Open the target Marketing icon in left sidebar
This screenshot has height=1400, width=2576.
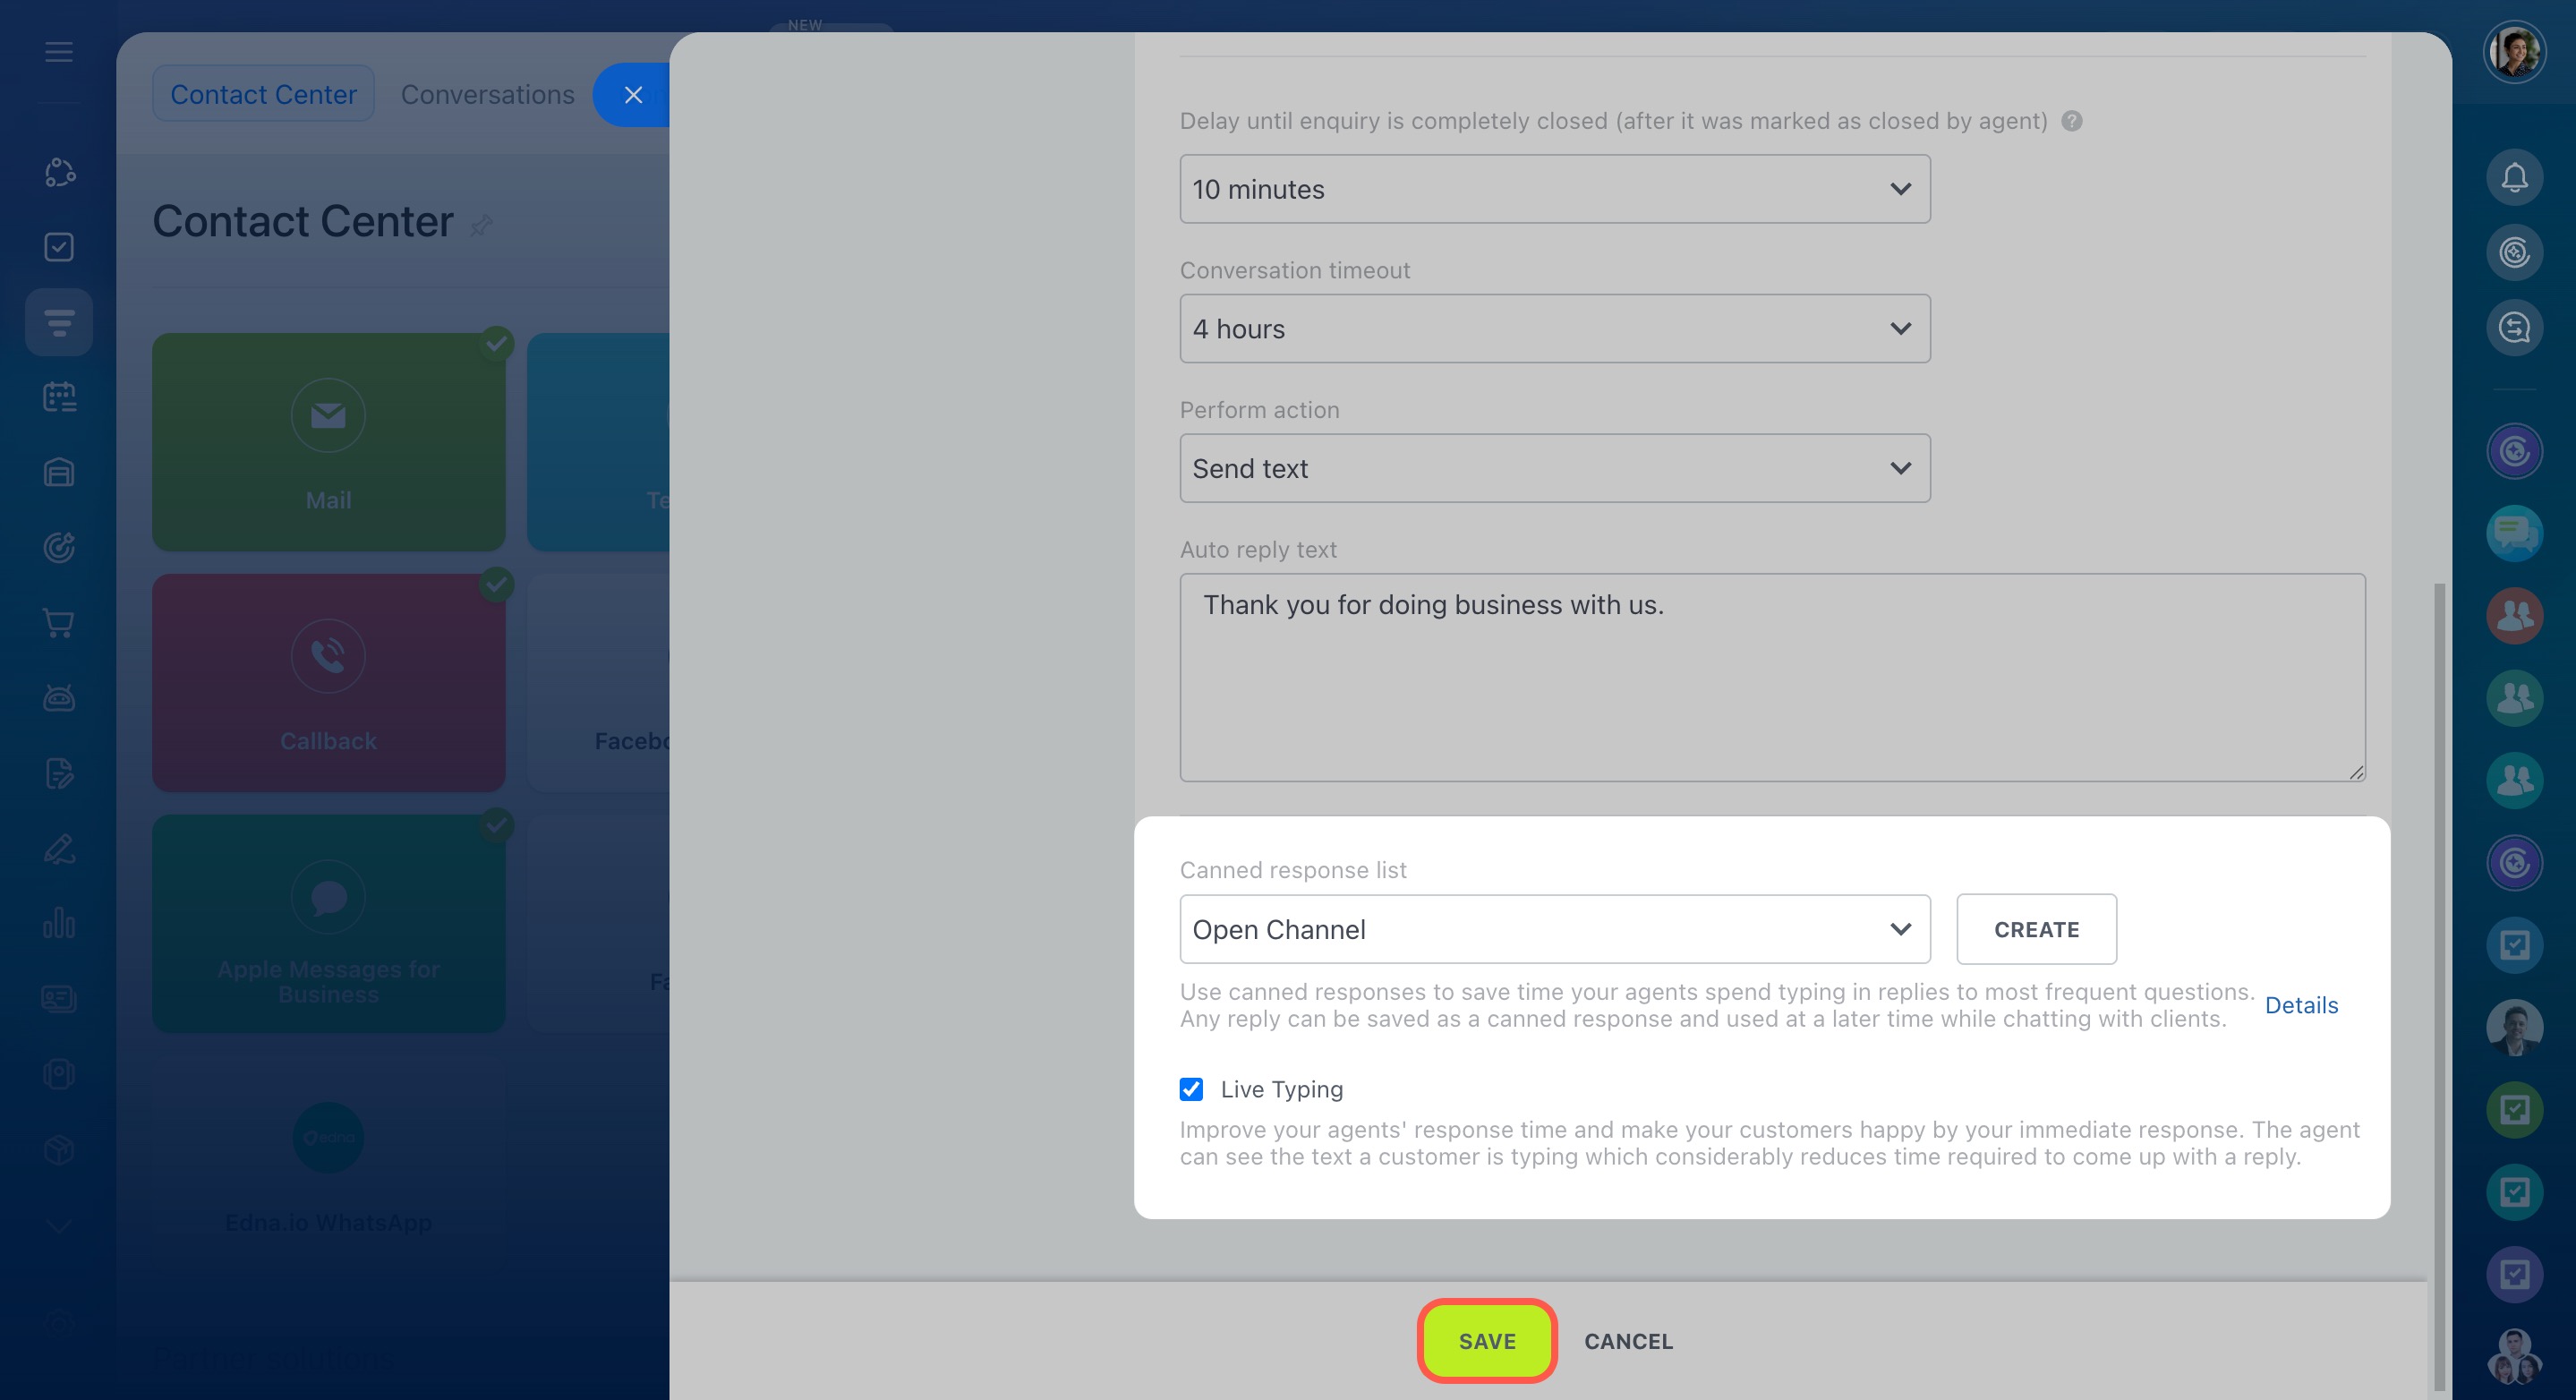pyautogui.click(x=59, y=547)
